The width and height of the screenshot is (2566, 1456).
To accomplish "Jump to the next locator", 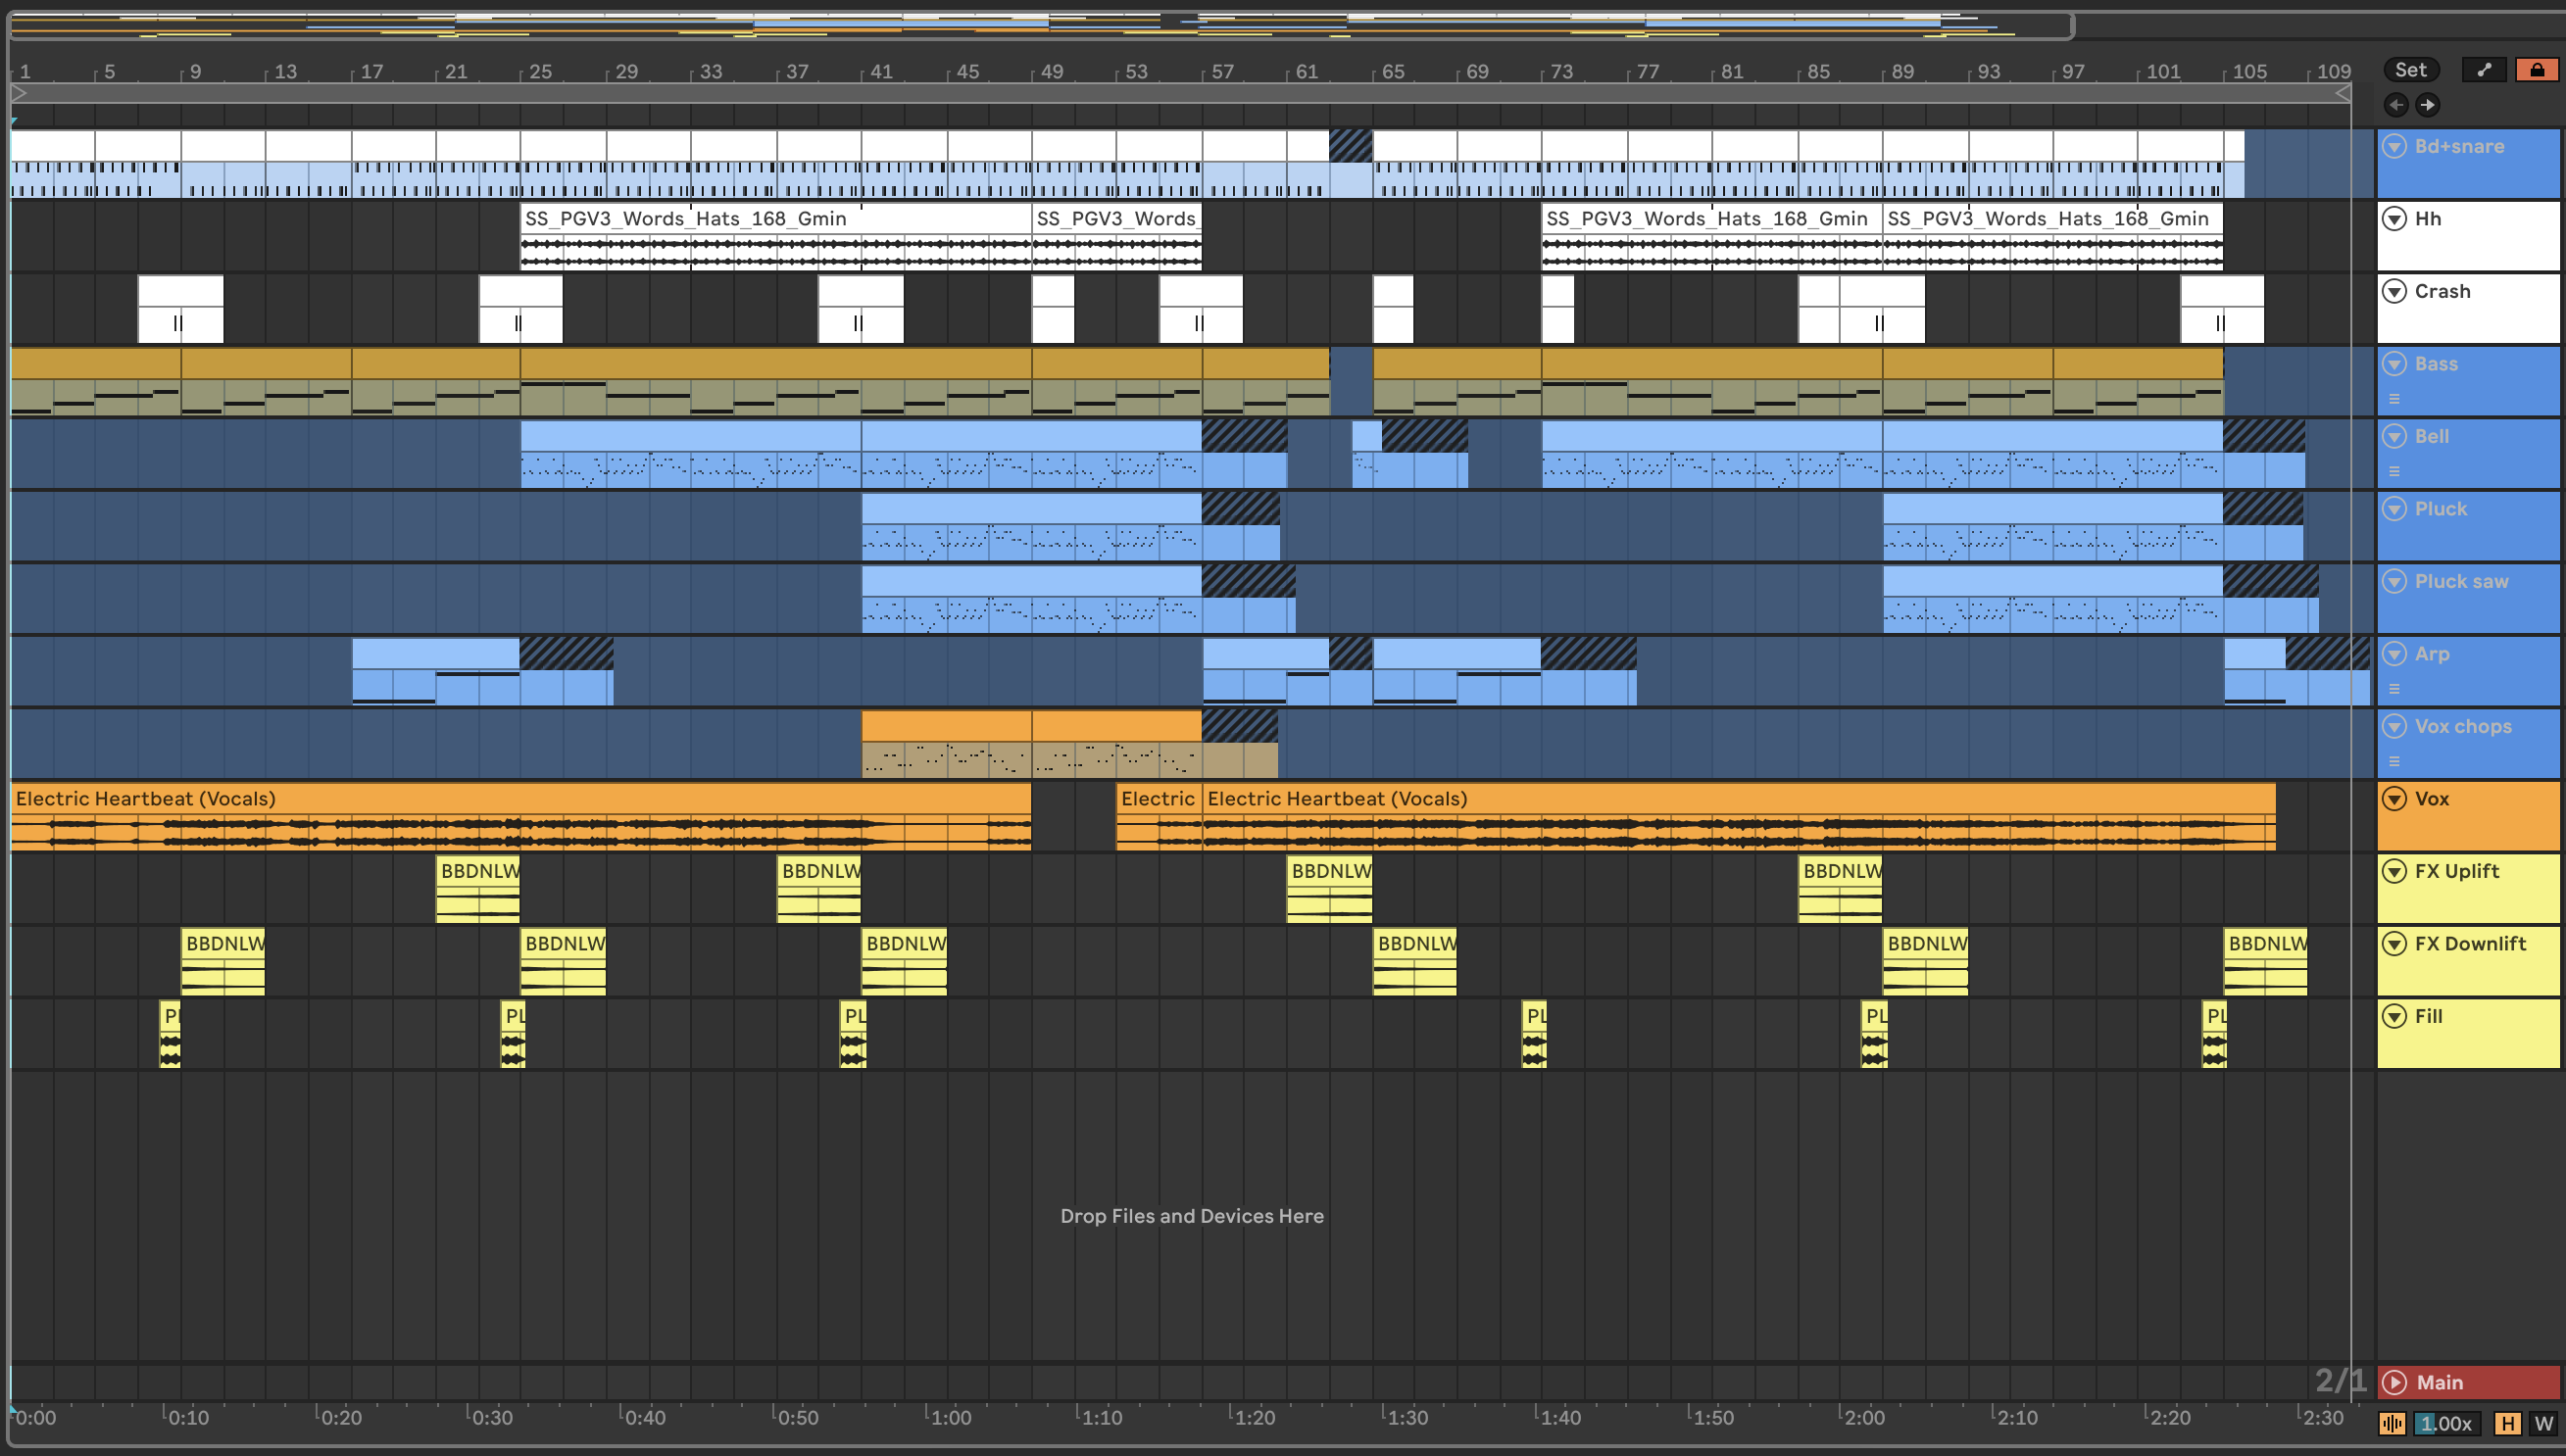I will (2428, 105).
